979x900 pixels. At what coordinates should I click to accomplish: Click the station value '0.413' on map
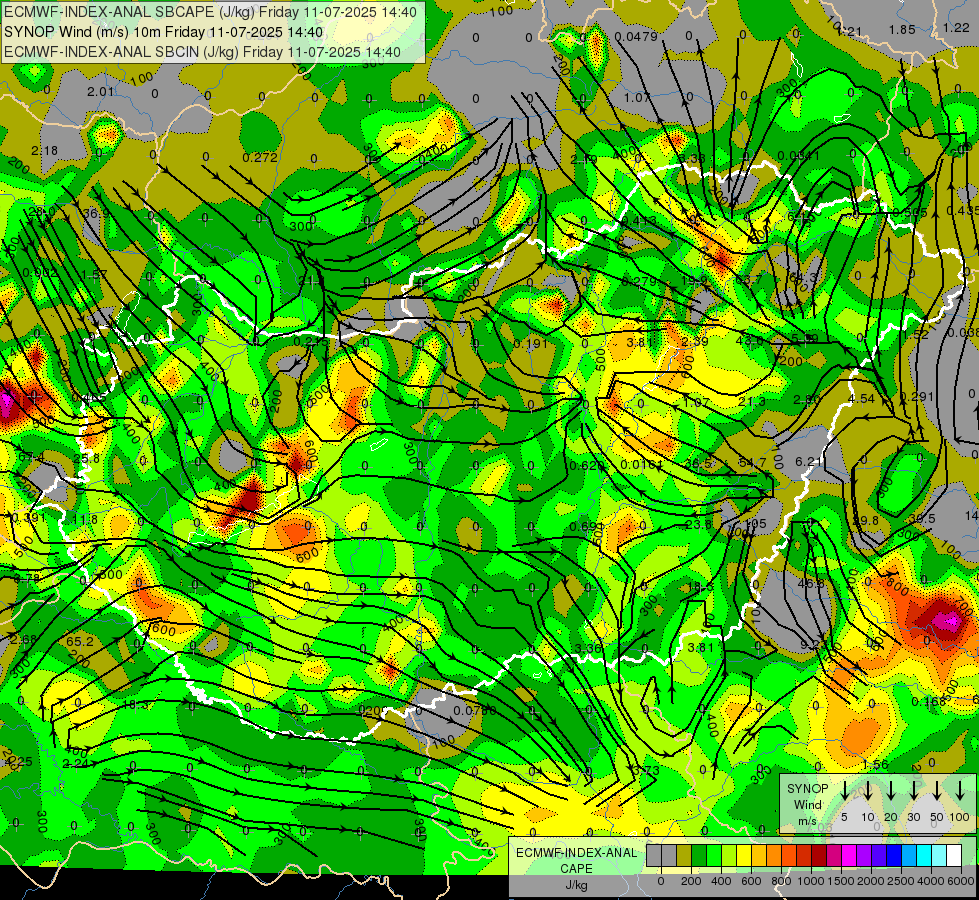tap(639, 220)
